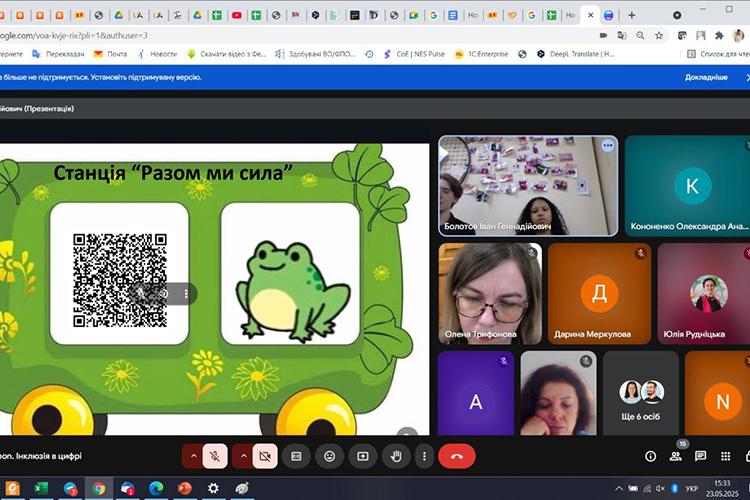Open Excel from the taskbar
Screen dimensions: 750x500
tap(41, 489)
